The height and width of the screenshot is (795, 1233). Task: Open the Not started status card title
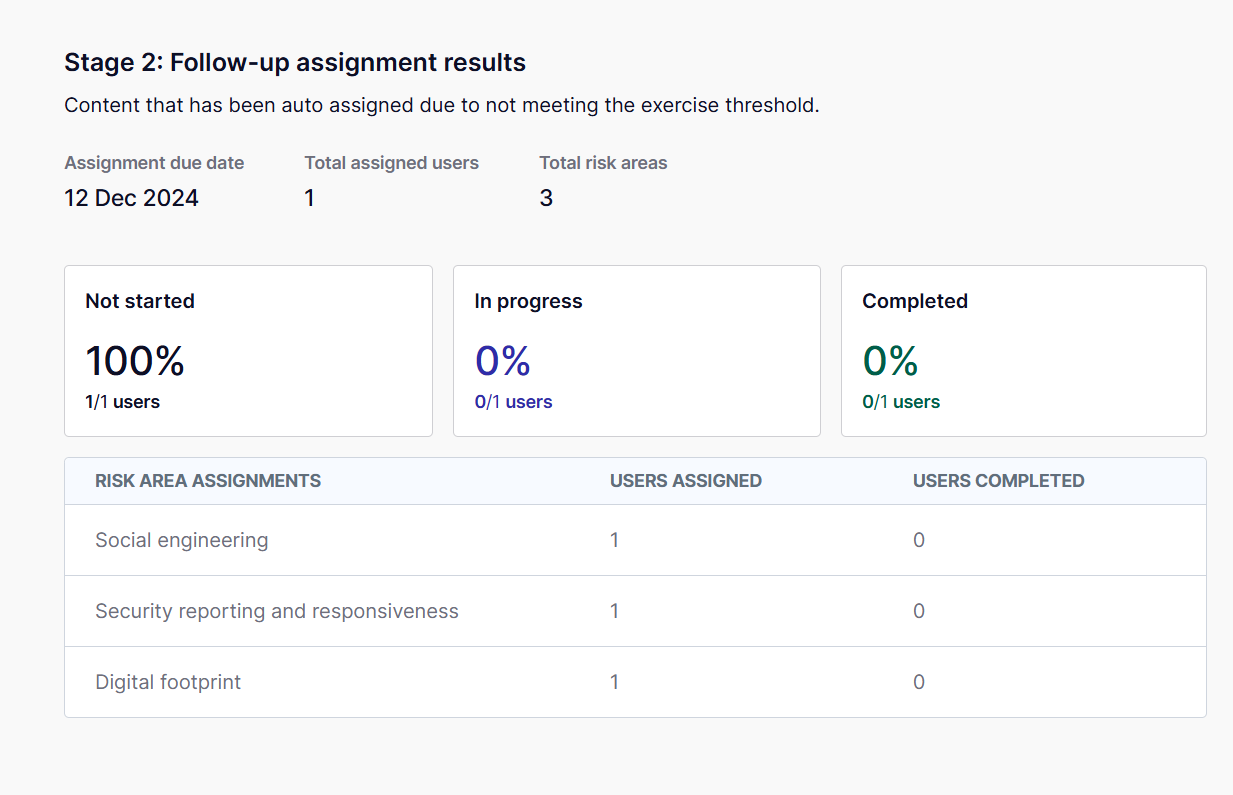pyautogui.click(x=140, y=301)
